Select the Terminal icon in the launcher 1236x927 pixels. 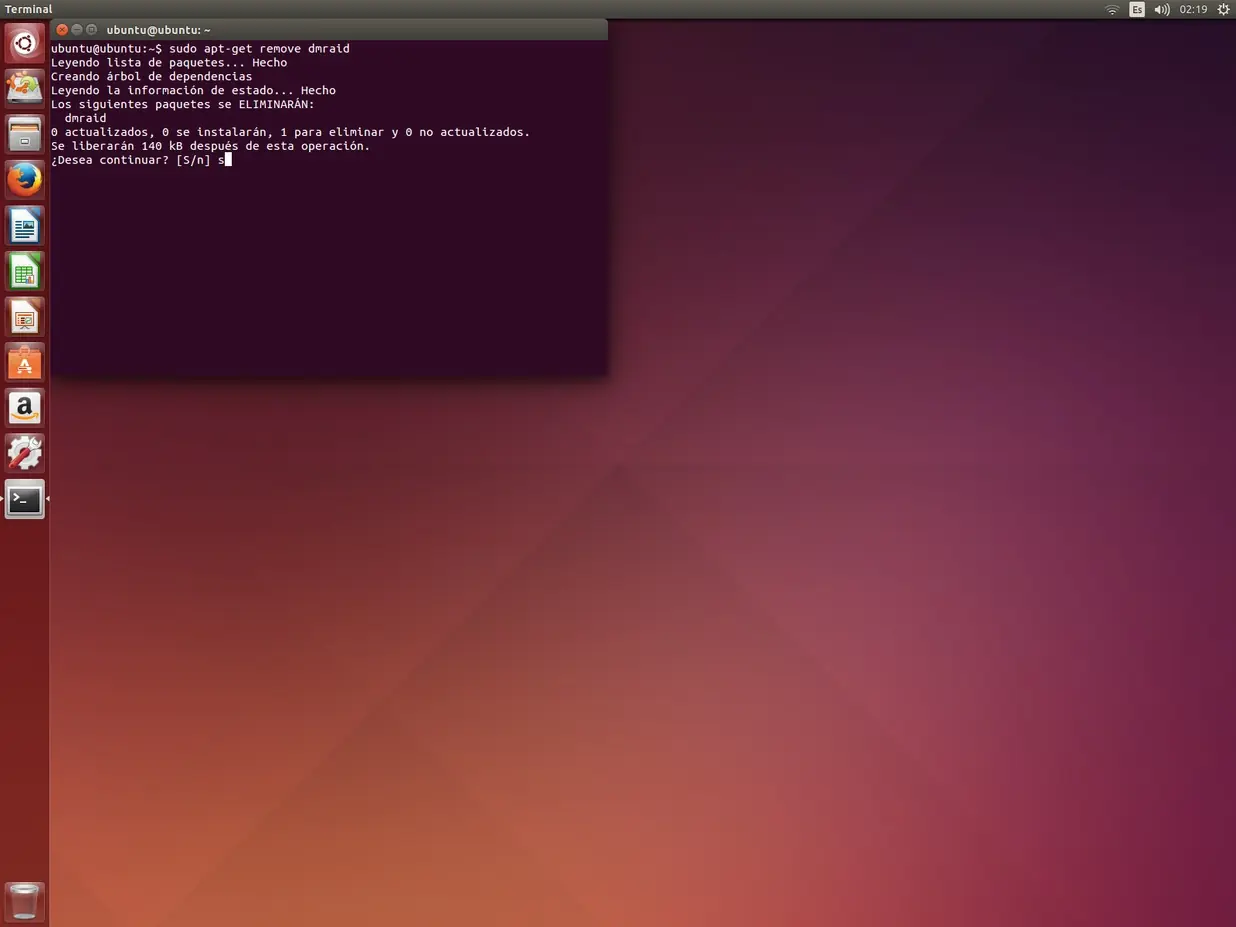tap(24, 499)
